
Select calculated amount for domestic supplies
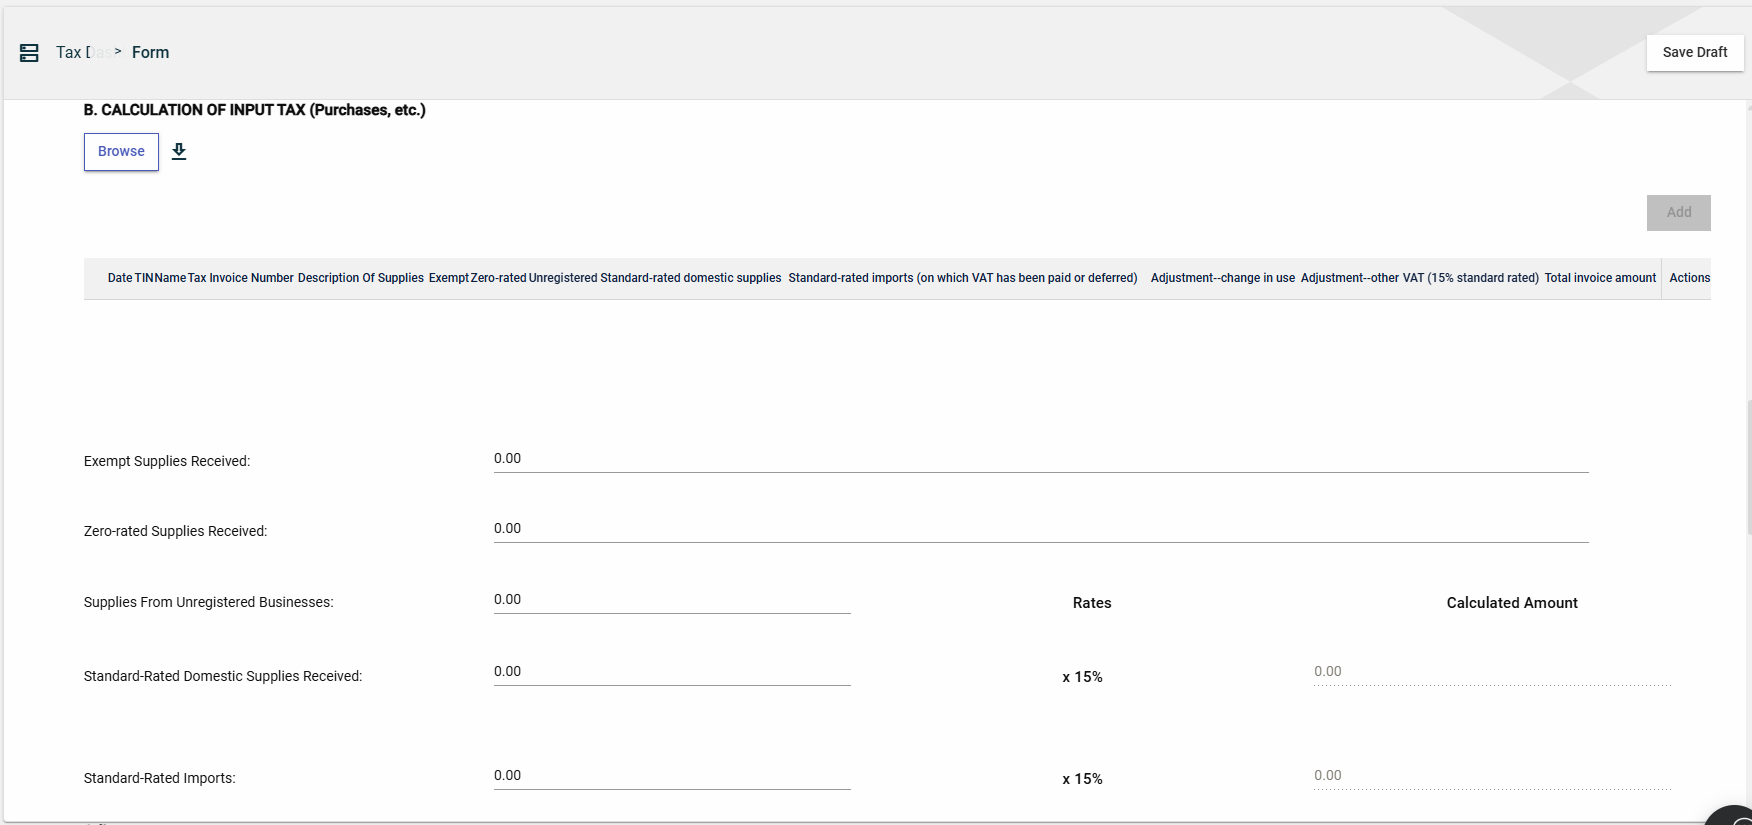click(x=1491, y=672)
